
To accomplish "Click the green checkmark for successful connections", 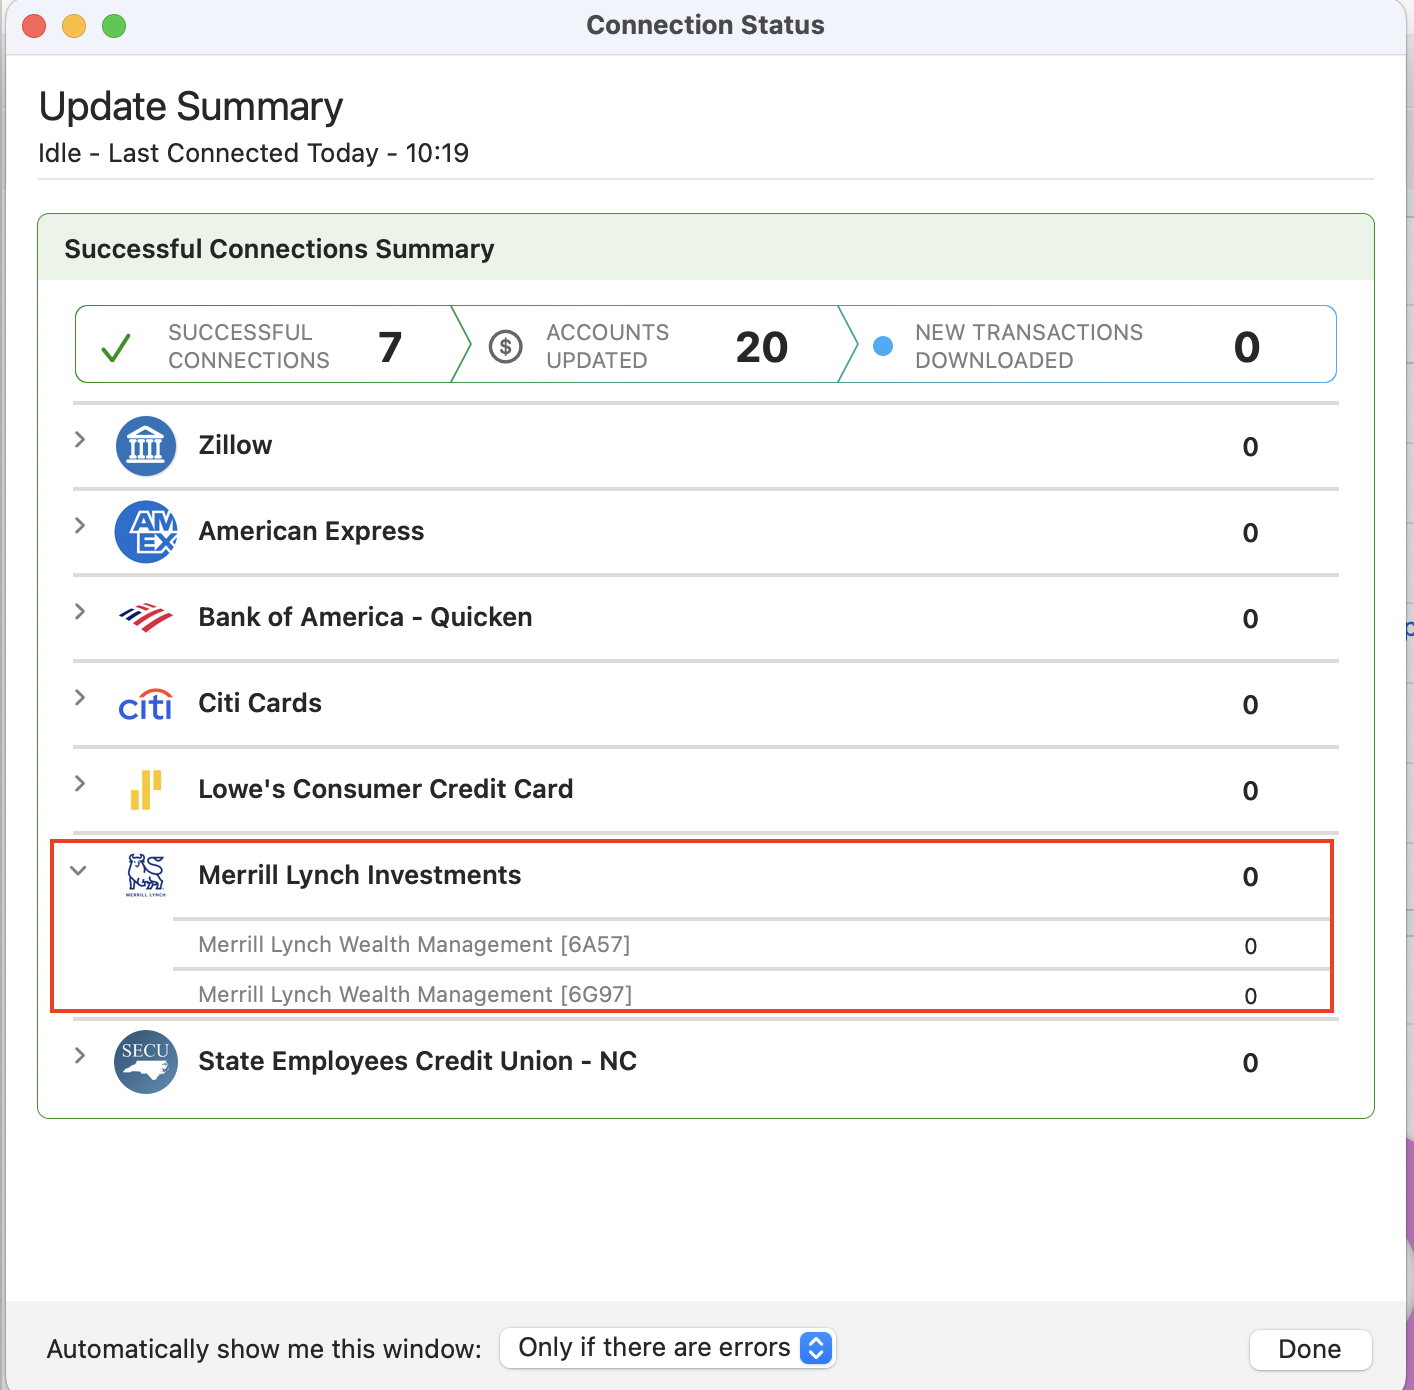I will (x=116, y=347).
